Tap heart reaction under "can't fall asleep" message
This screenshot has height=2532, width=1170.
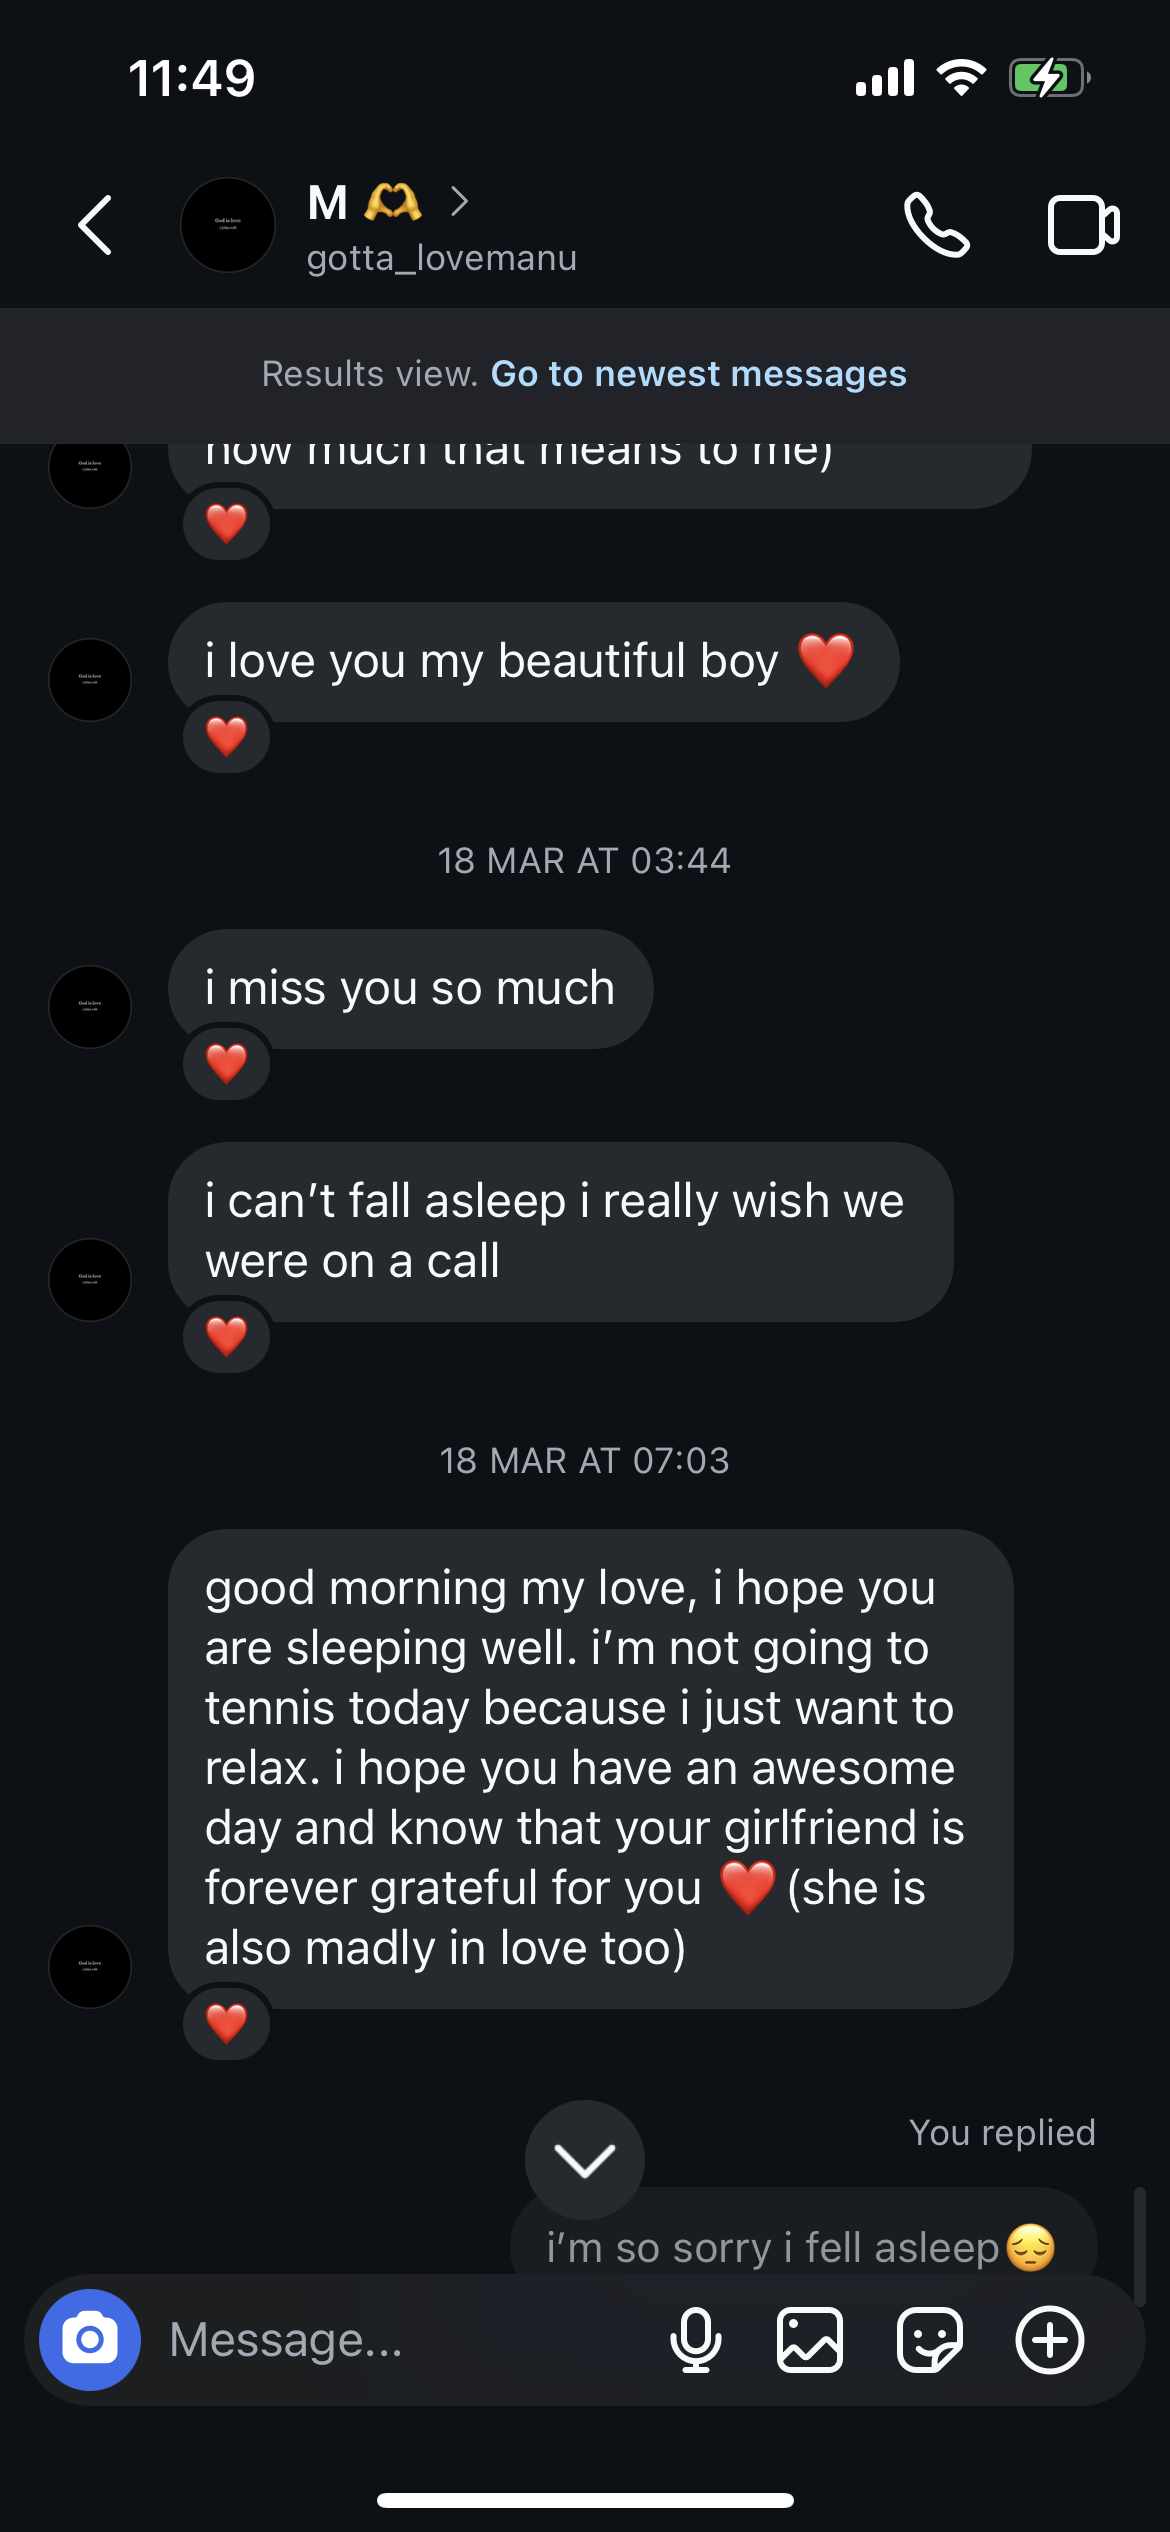pyautogui.click(x=226, y=1336)
